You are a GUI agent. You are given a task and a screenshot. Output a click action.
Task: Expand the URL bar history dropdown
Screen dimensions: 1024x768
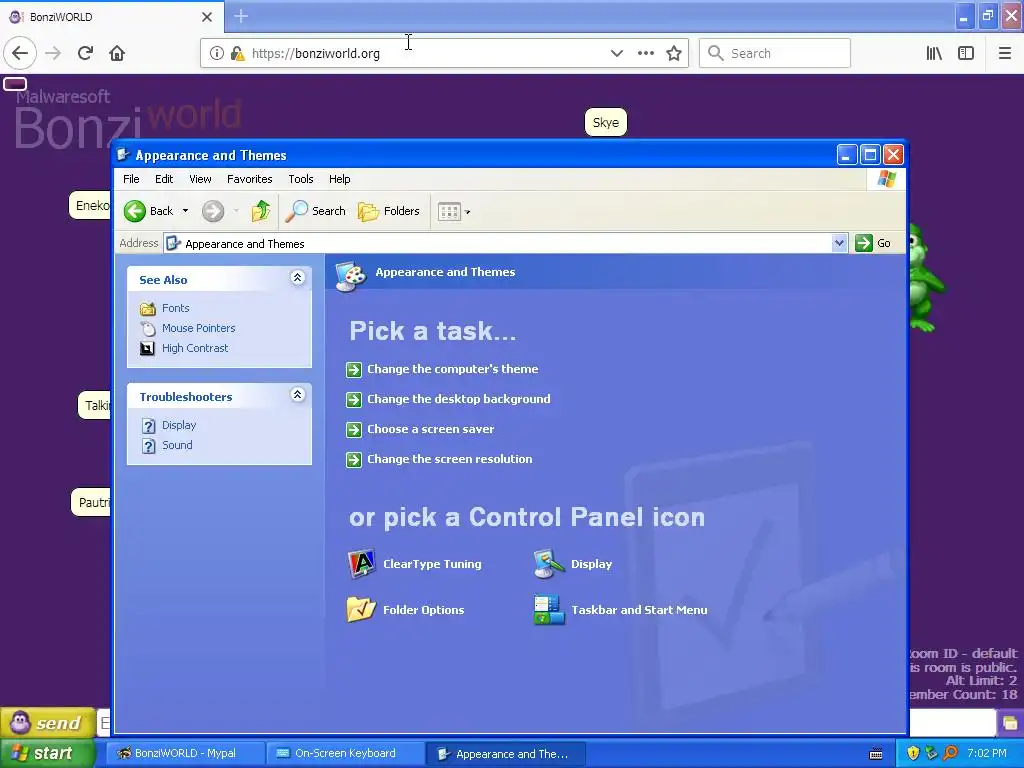616,53
